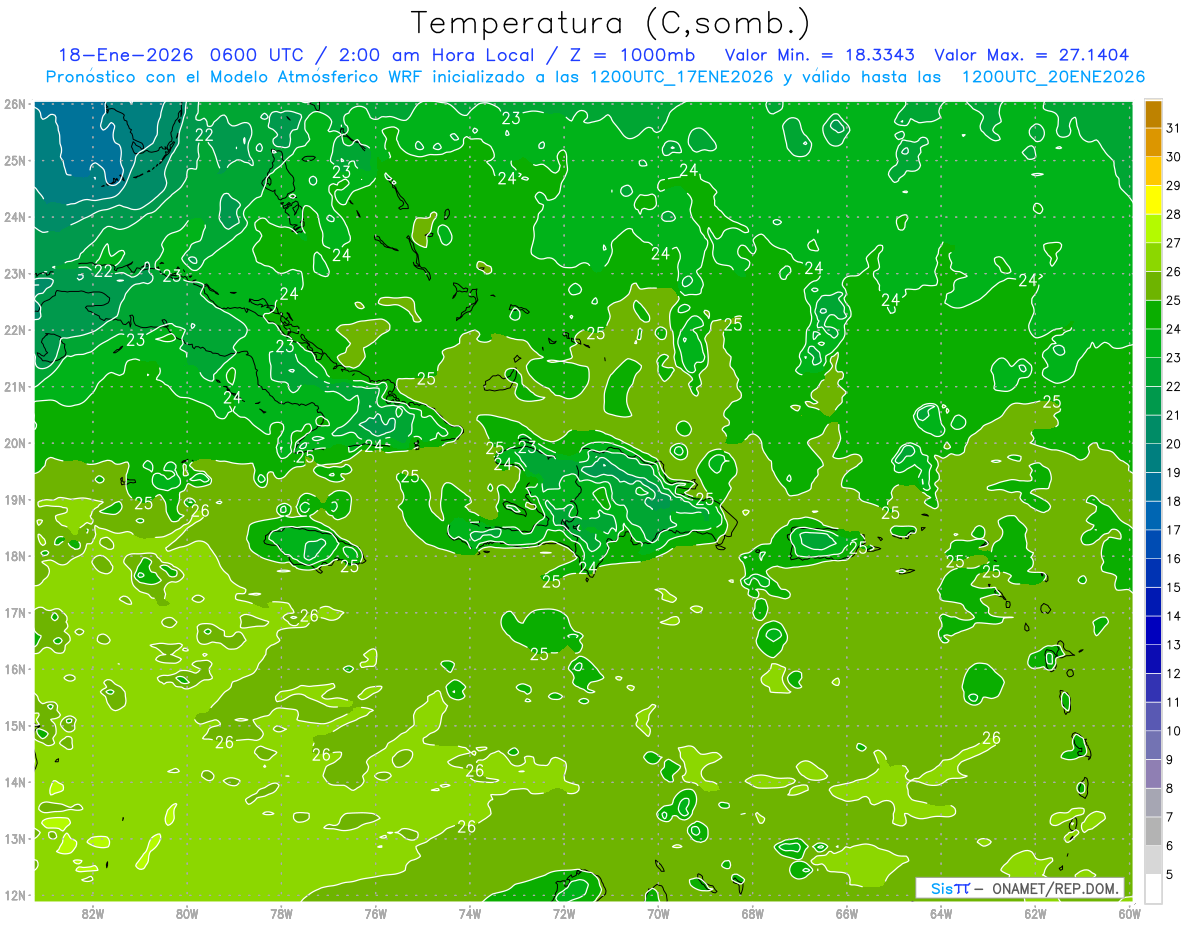
Task: Click the yellow swatch between 28 and 29
Action: (x=1153, y=200)
